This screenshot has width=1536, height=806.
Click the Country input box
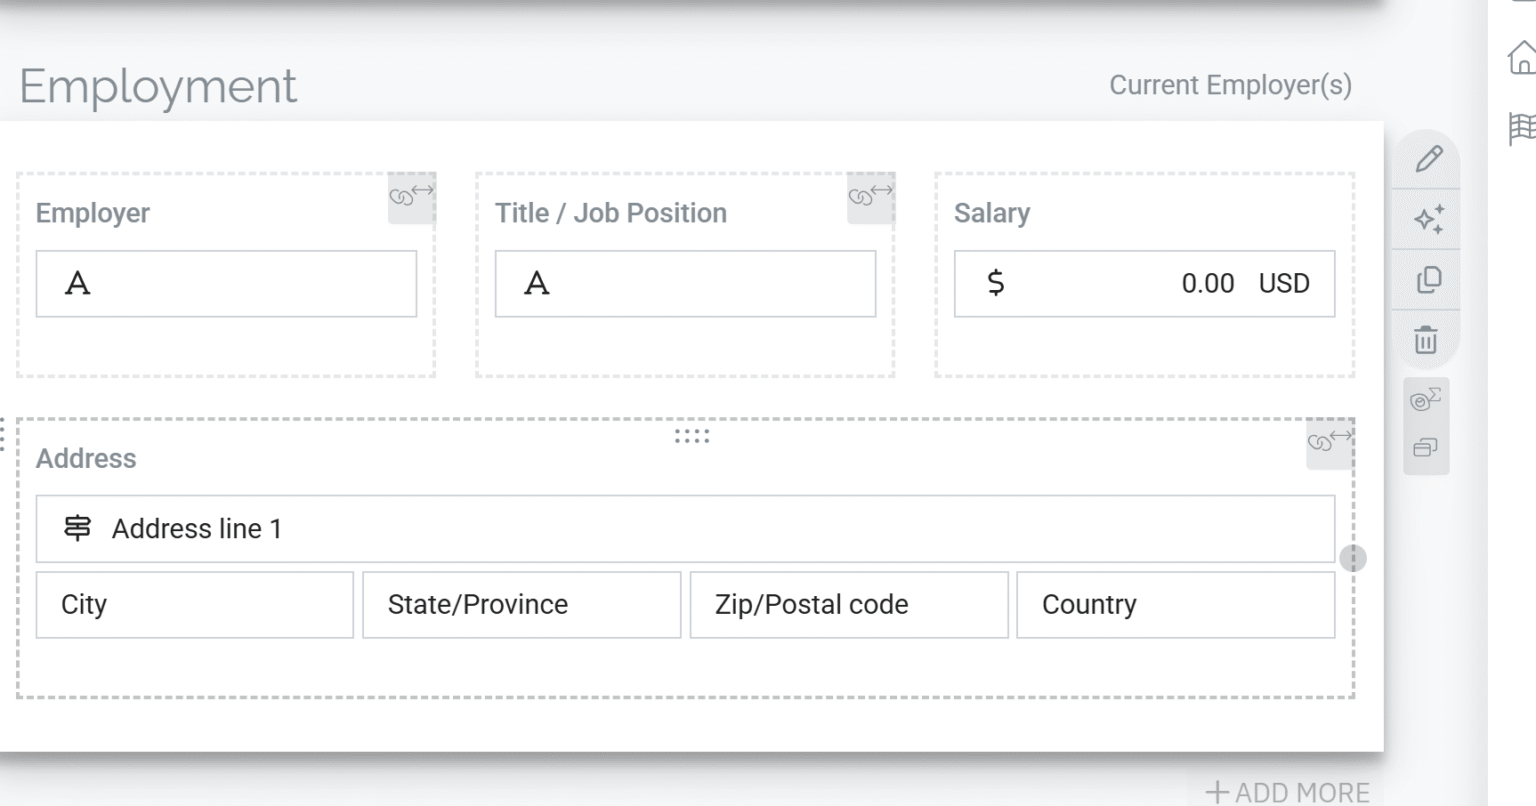[1175, 605]
